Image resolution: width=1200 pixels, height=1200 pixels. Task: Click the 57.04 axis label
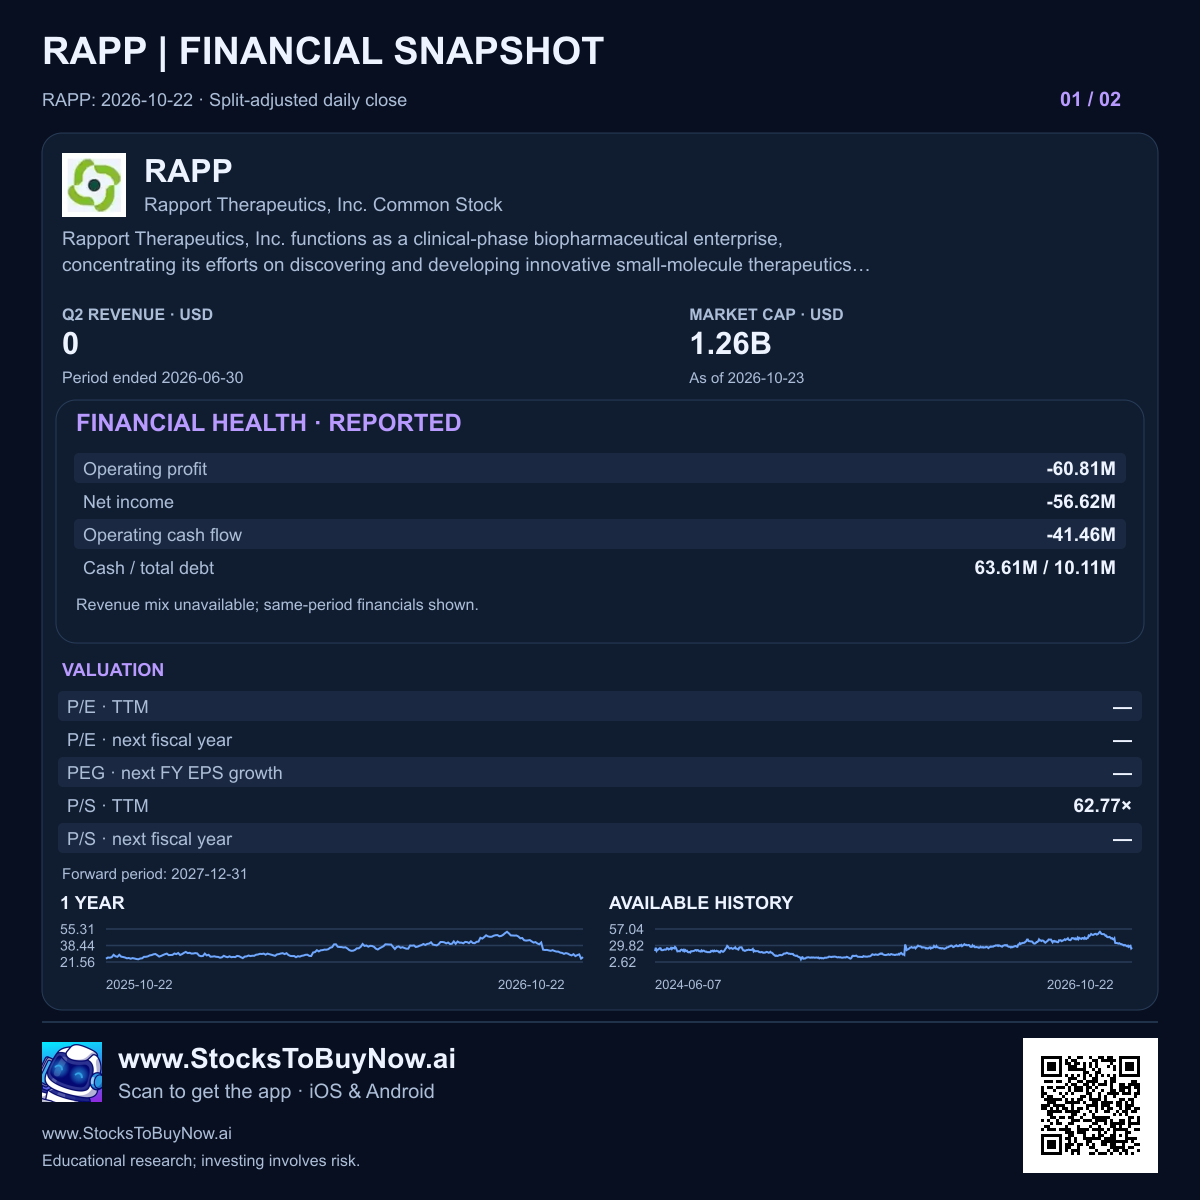point(626,929)
